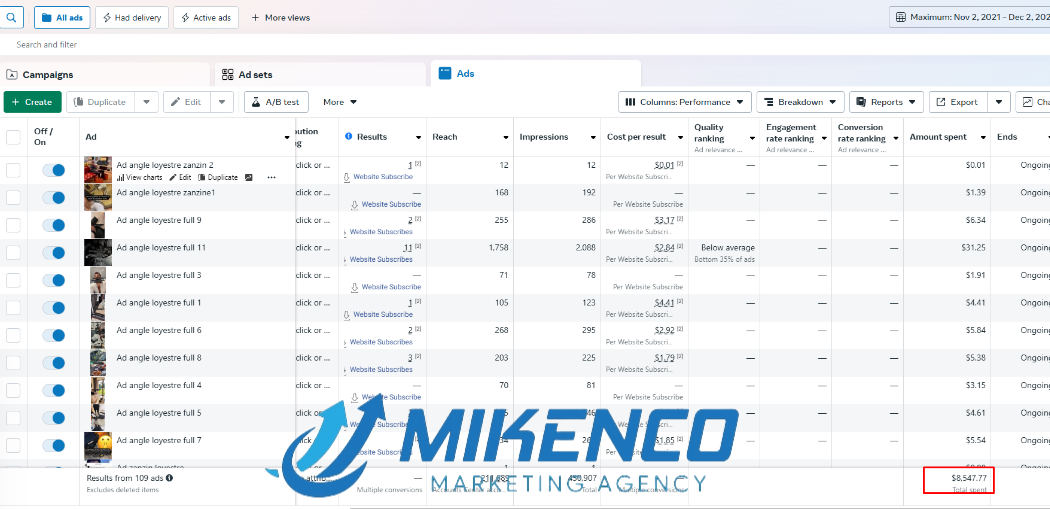Viewport: 1050px width, 509px height.
Task: Open Columns: Performance dropdown
Action: 684,102
